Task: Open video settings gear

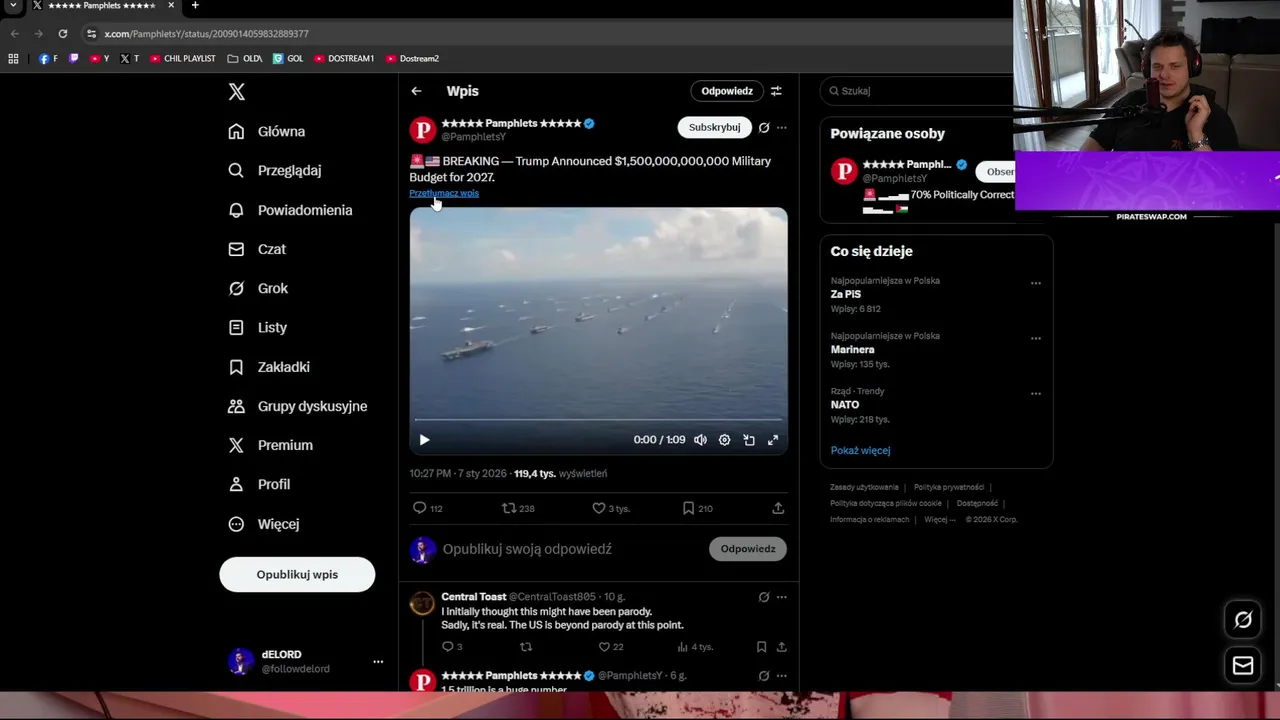Action: pyautogui.click(x=724, y=440)
